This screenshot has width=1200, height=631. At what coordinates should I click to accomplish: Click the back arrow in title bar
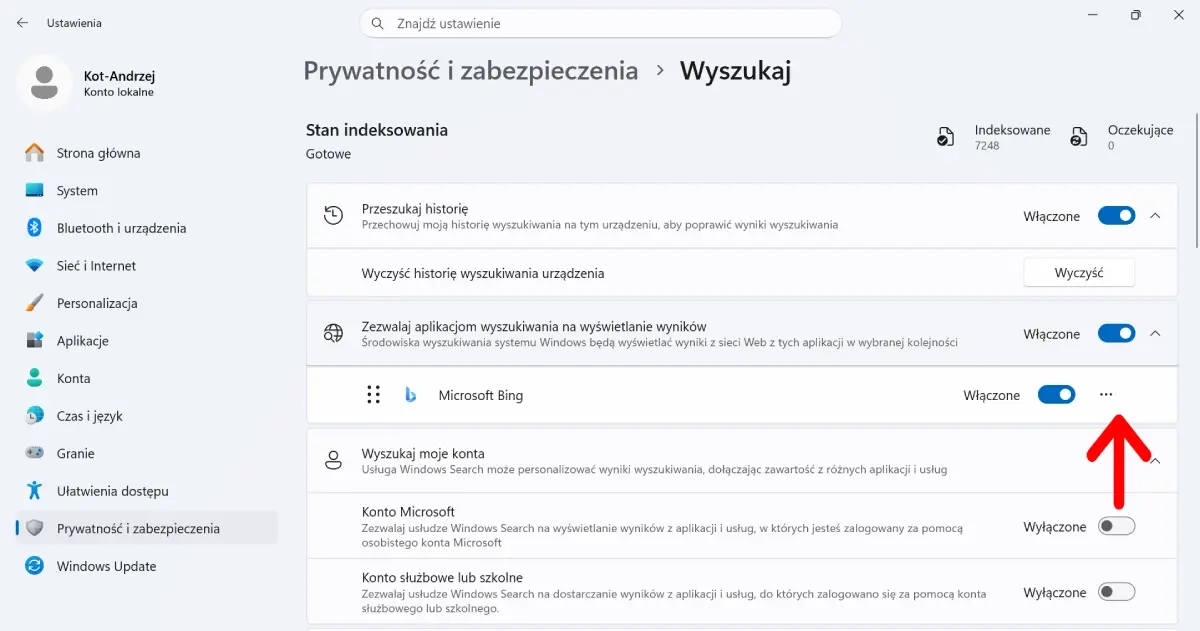coord(22,22)
